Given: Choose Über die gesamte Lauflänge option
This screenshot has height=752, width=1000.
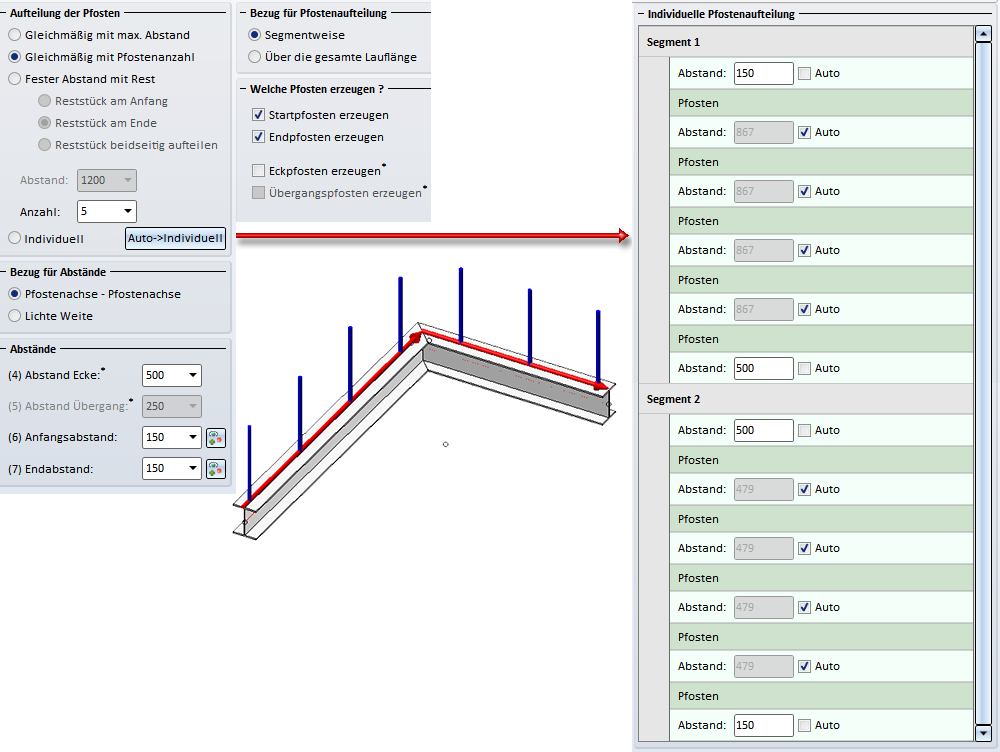Looking at the screenshot, I should point(254,57).
